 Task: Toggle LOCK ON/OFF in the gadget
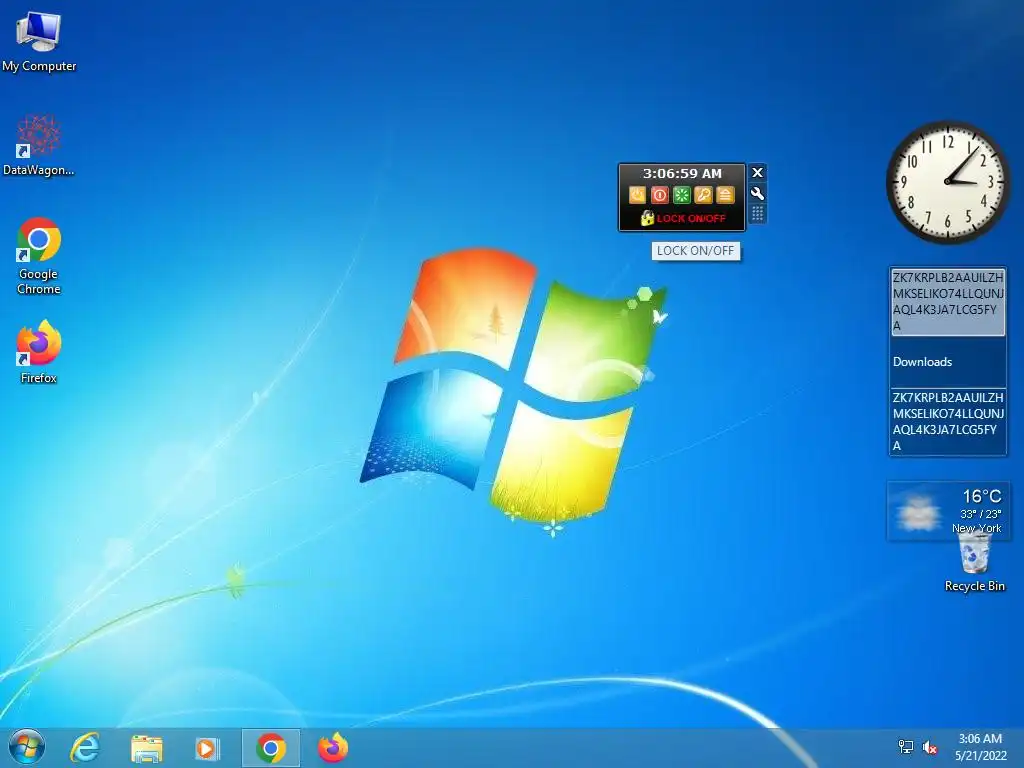(x=682, y=218)
